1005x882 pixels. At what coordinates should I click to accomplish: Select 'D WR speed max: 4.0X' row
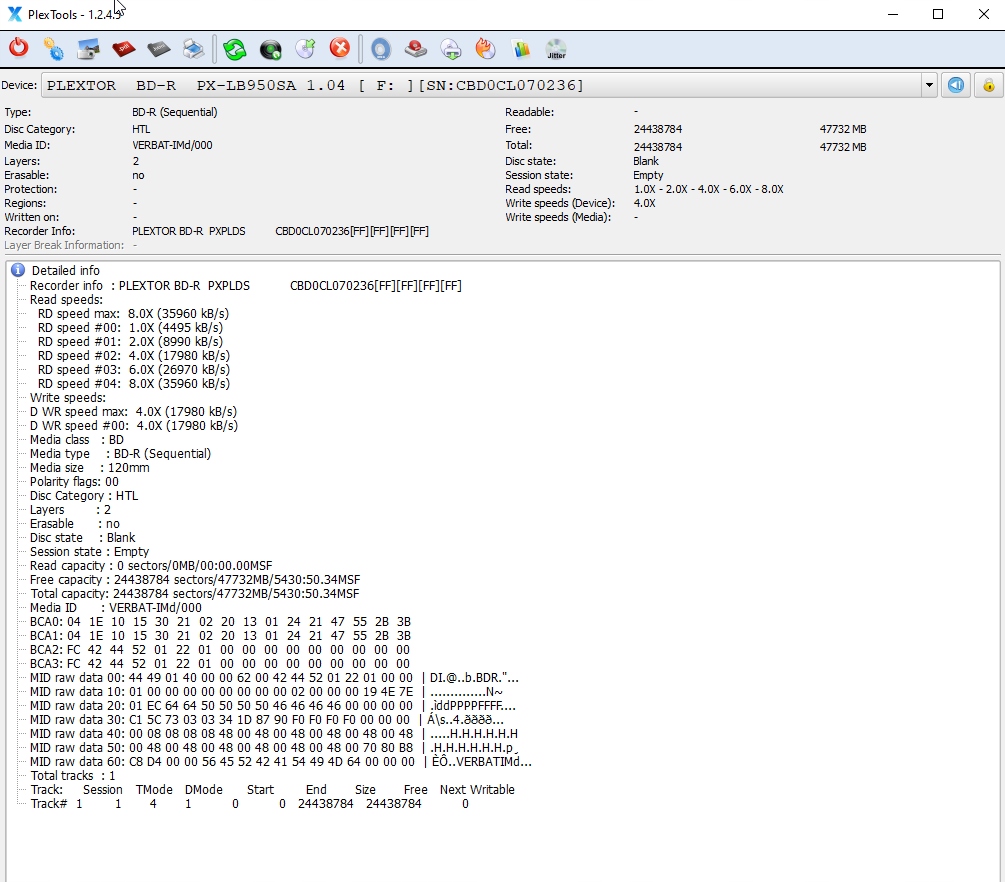click(133, 412)
